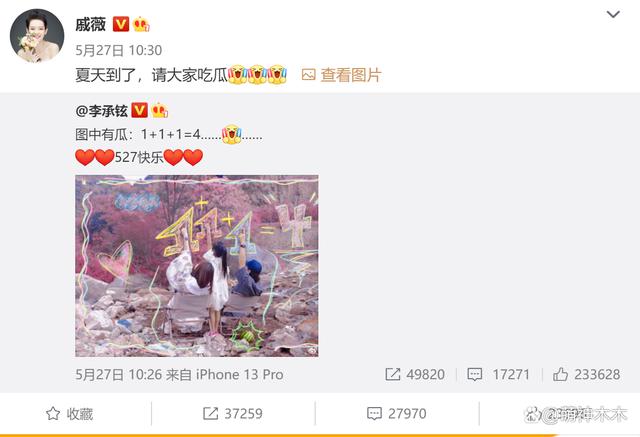Click the crown icon beside 李承铉
640x437 pixels.
click(x=160, y=111)
